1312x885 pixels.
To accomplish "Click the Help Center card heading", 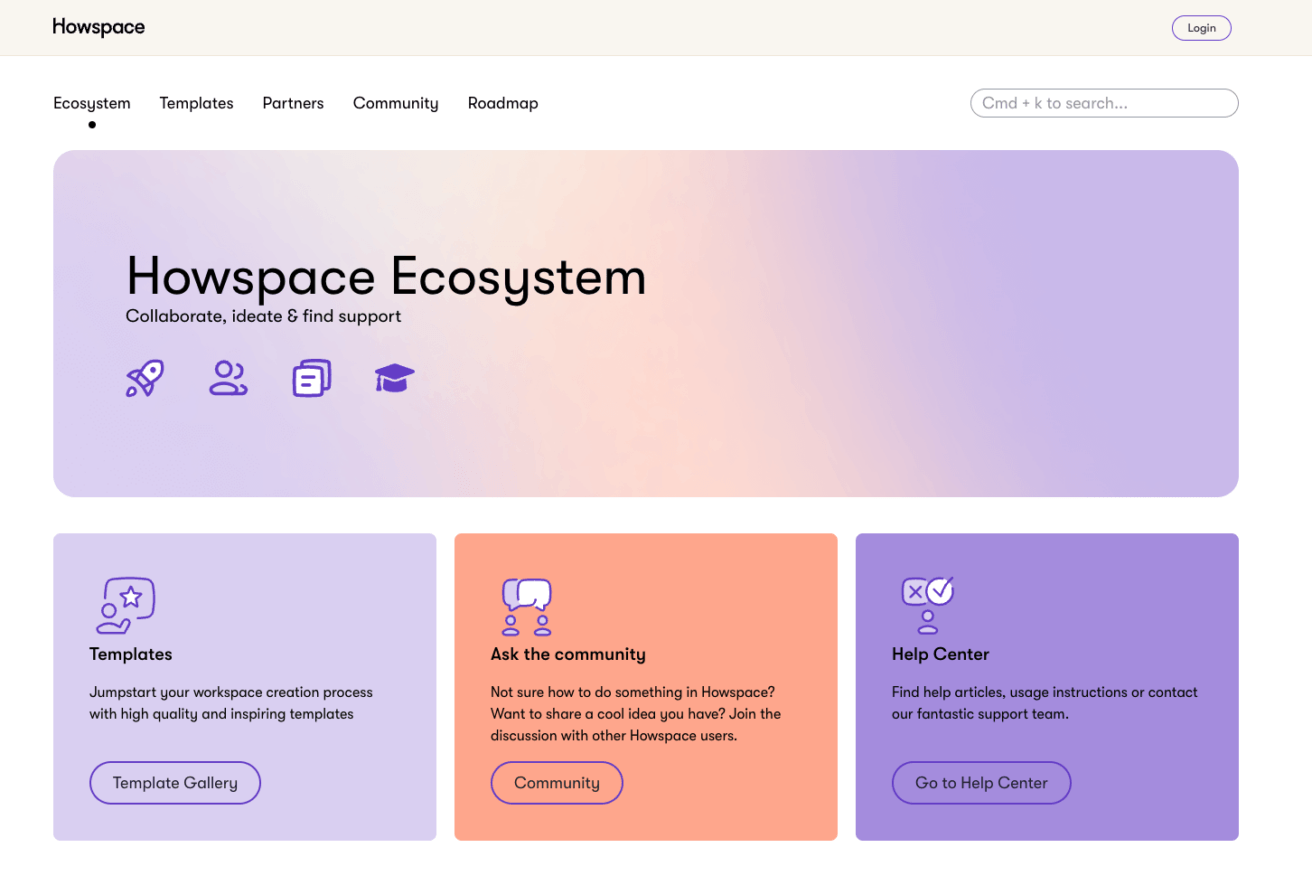I will (940, 654).
